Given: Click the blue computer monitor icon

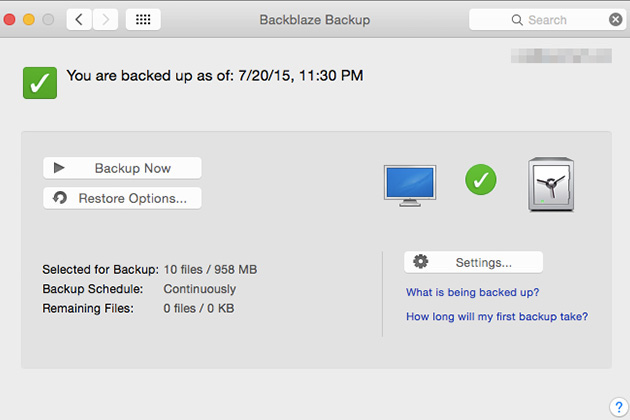Looking at the screenshot, I should (x=410, y=185).
